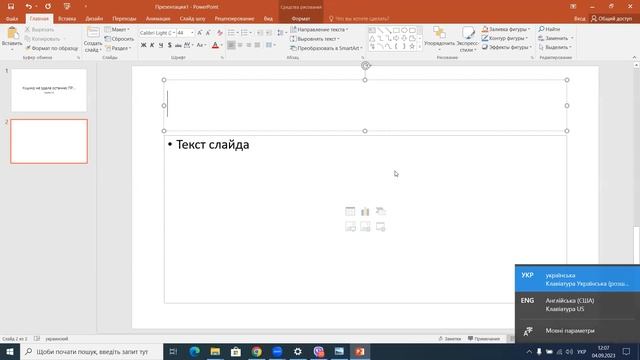Screen dimensions: 640x360
Task: Click Общий доступ (Share) button
Action: click(611, 18)
